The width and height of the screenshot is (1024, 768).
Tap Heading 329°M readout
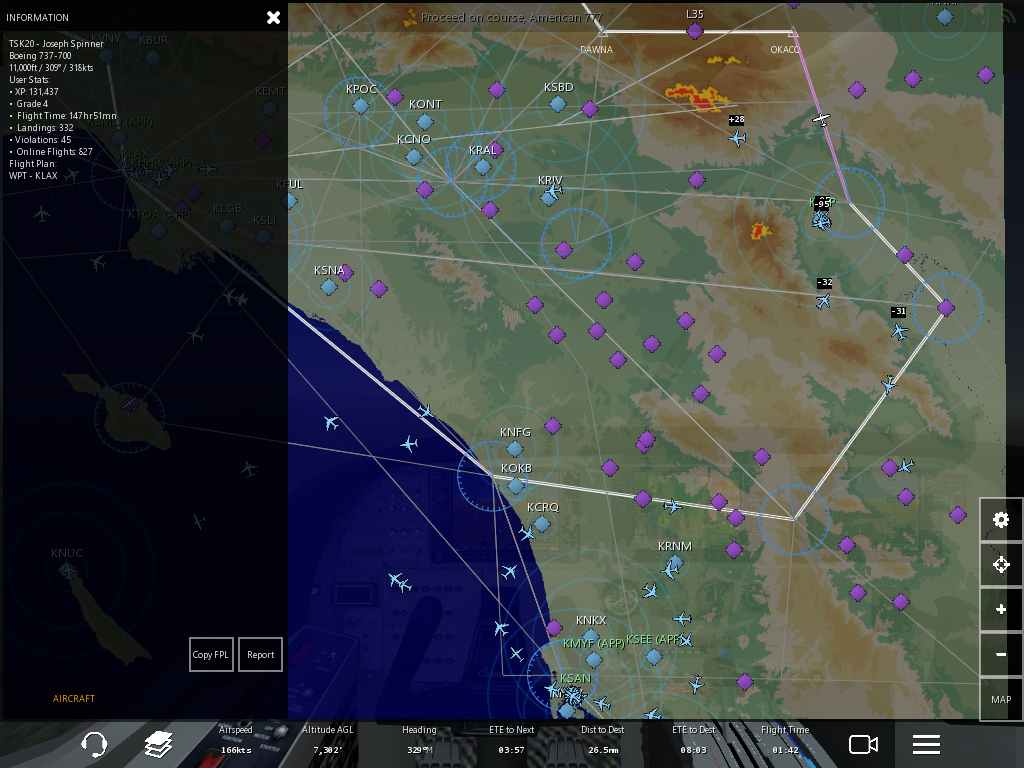coord(419,740)
